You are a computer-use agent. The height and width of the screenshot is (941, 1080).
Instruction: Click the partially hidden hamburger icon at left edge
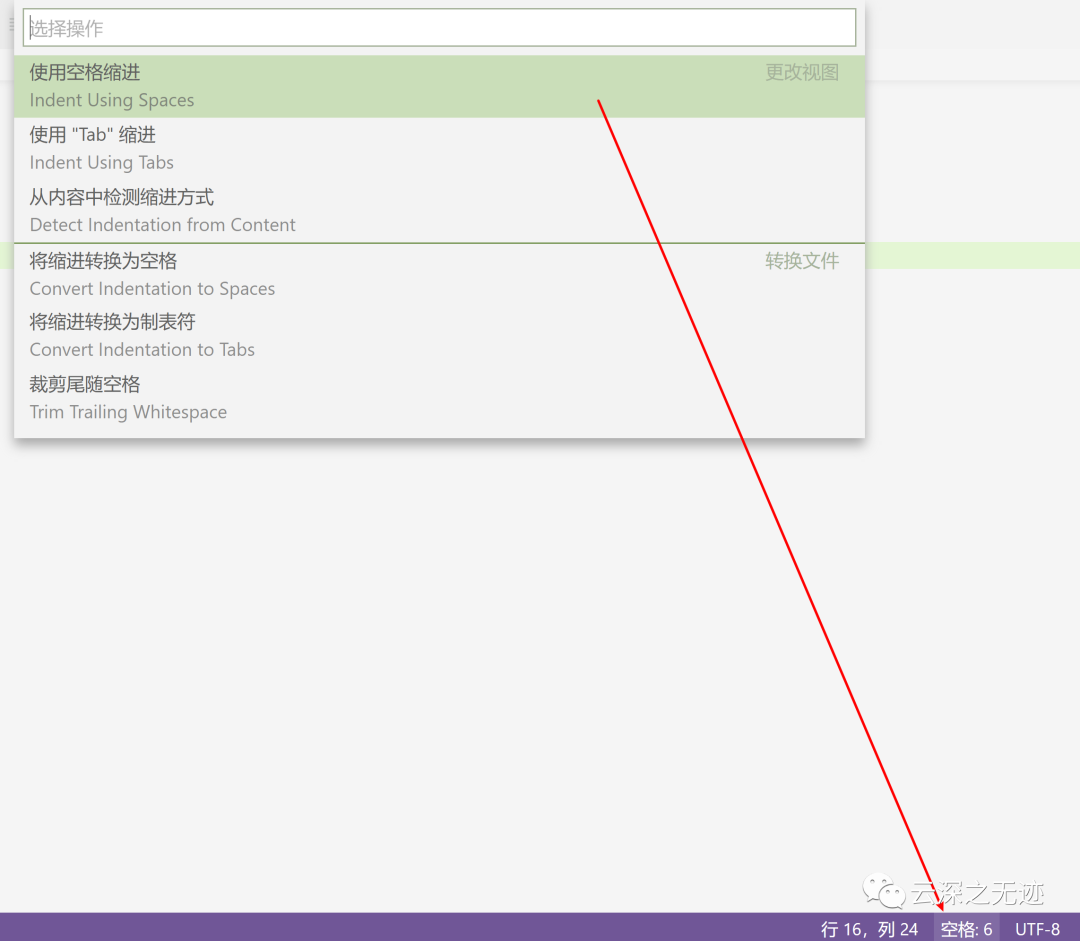11,24
